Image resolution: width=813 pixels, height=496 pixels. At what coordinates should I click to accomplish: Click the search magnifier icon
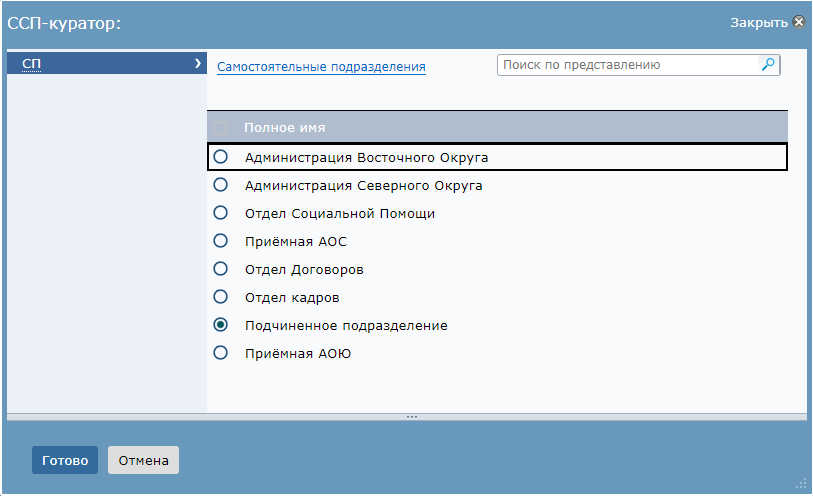pos(768,65)
